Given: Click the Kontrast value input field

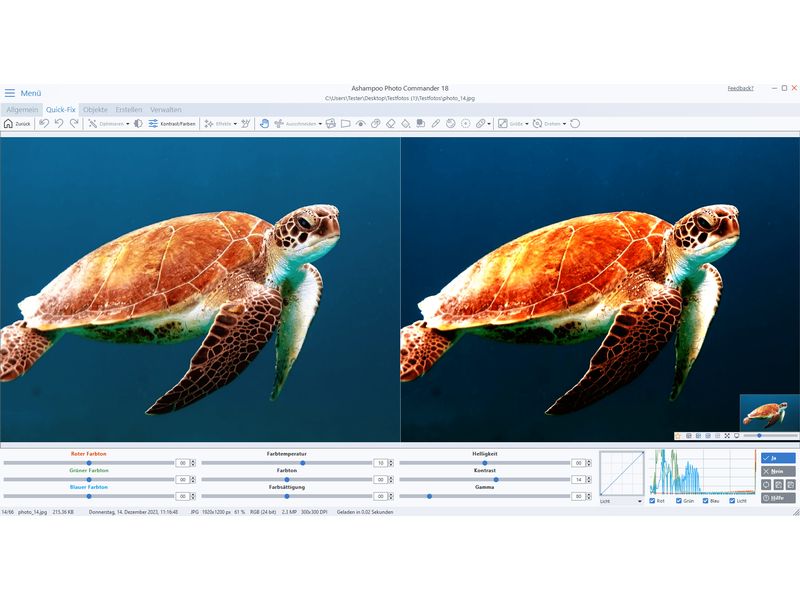Looking at the screenshot, I should [578, 480].
